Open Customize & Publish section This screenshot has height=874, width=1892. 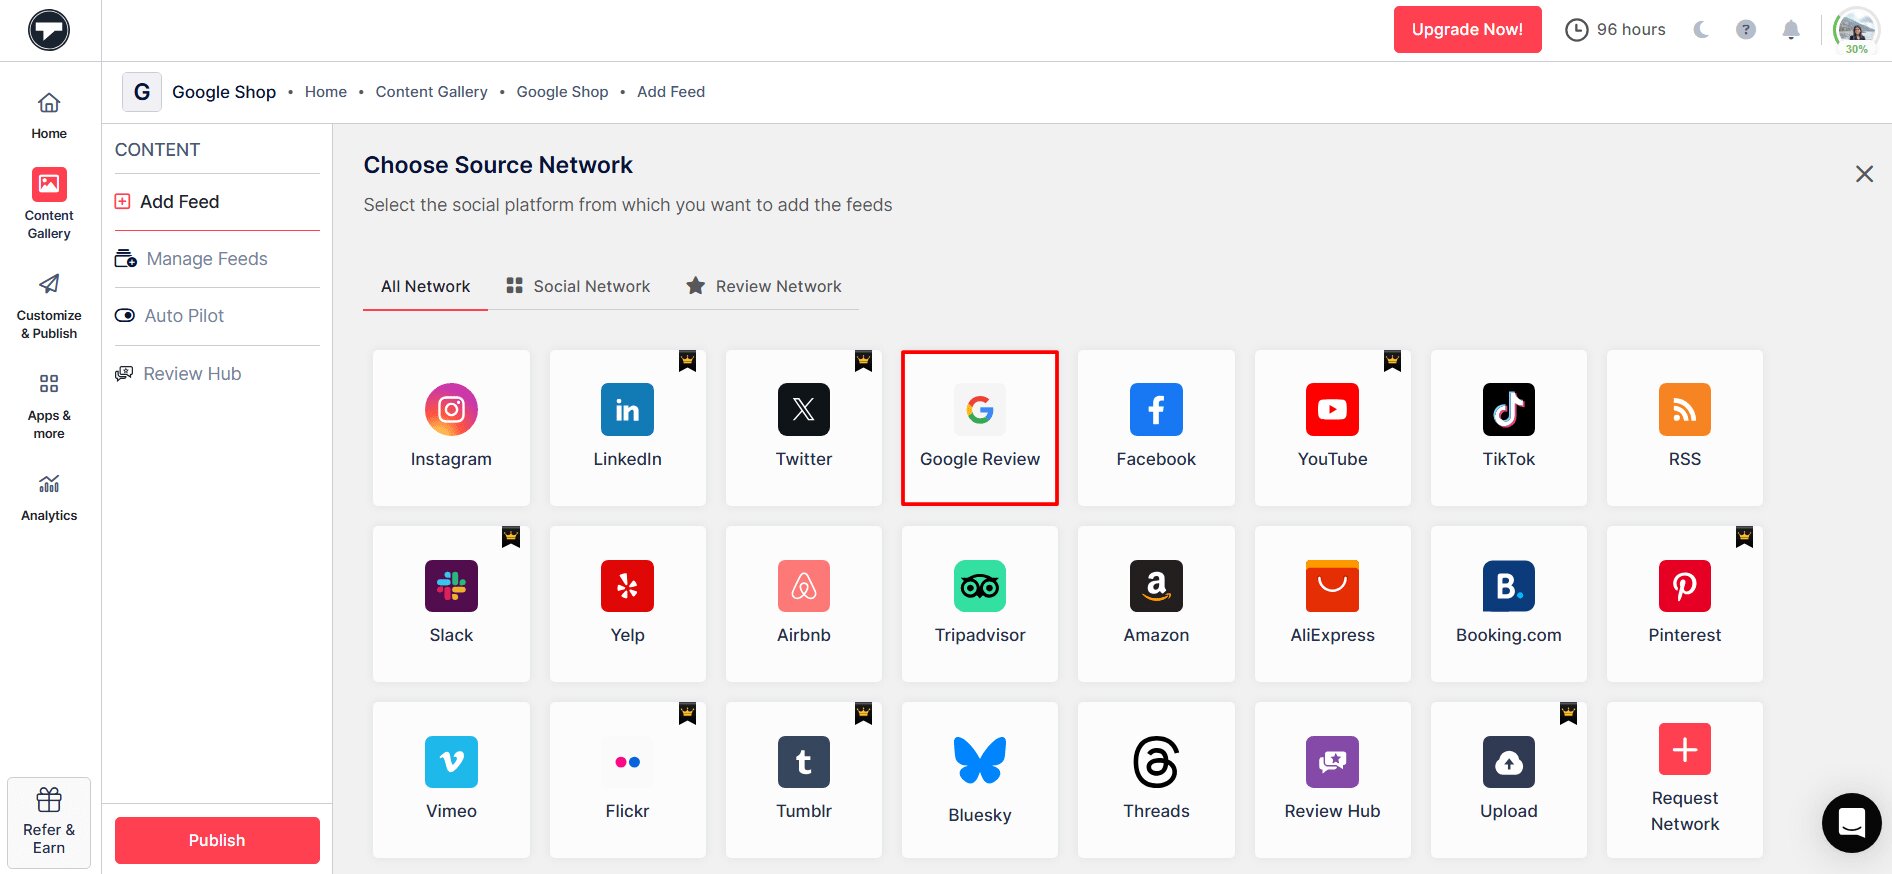tap(49, 307)
